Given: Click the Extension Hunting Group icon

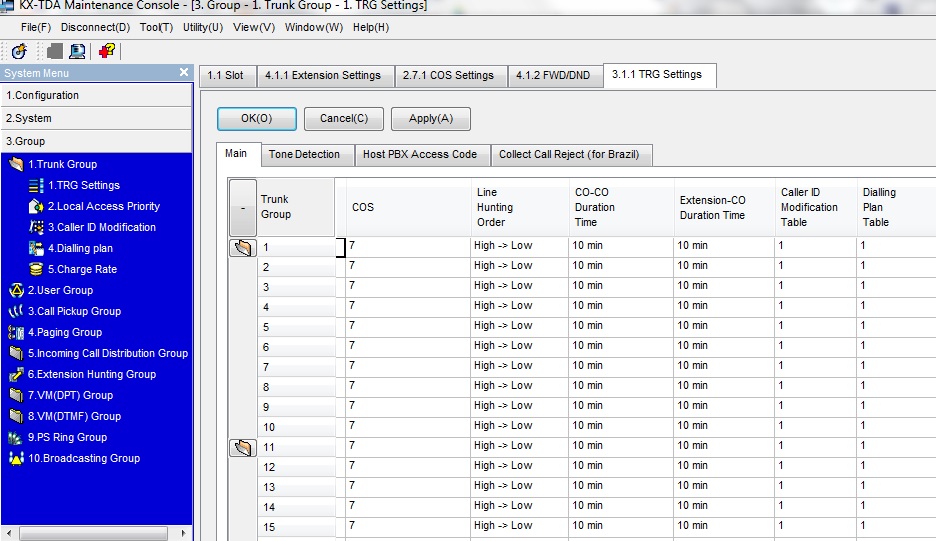Looking at the screenshot, I should tap(16, 374).
